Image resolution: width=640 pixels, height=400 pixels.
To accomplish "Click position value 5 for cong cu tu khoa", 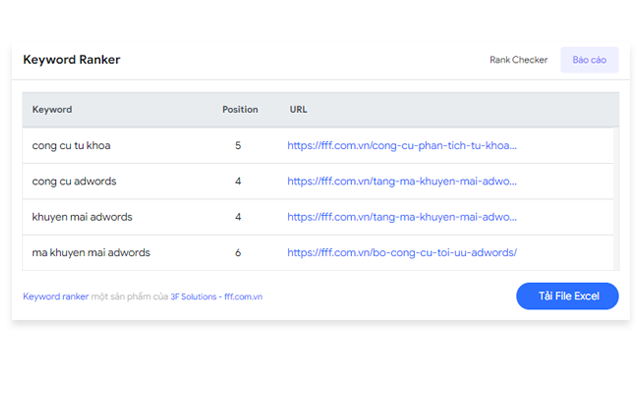I will point(238,145).
